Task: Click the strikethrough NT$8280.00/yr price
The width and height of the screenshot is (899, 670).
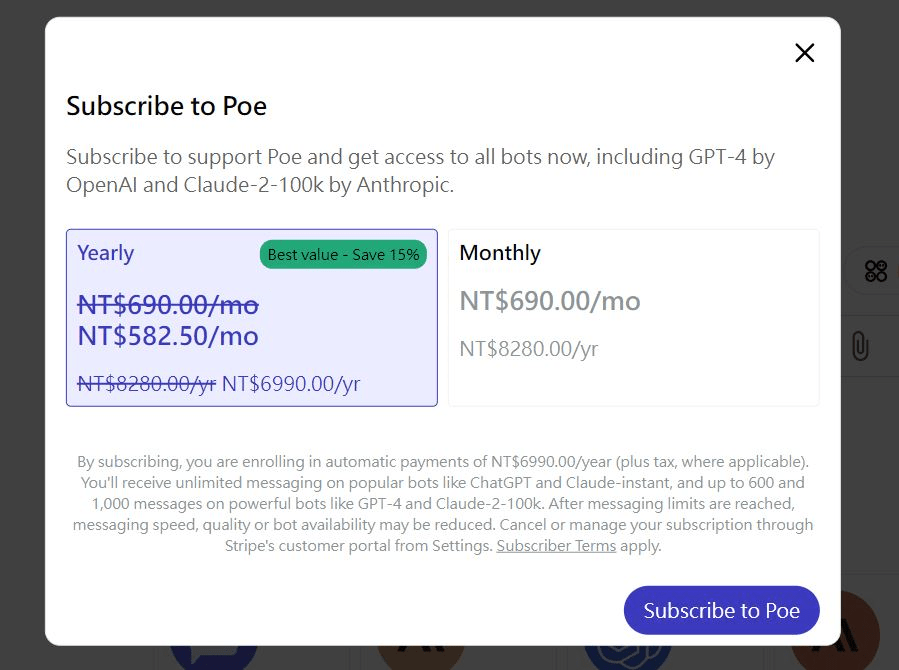Action: coord(146,384)
